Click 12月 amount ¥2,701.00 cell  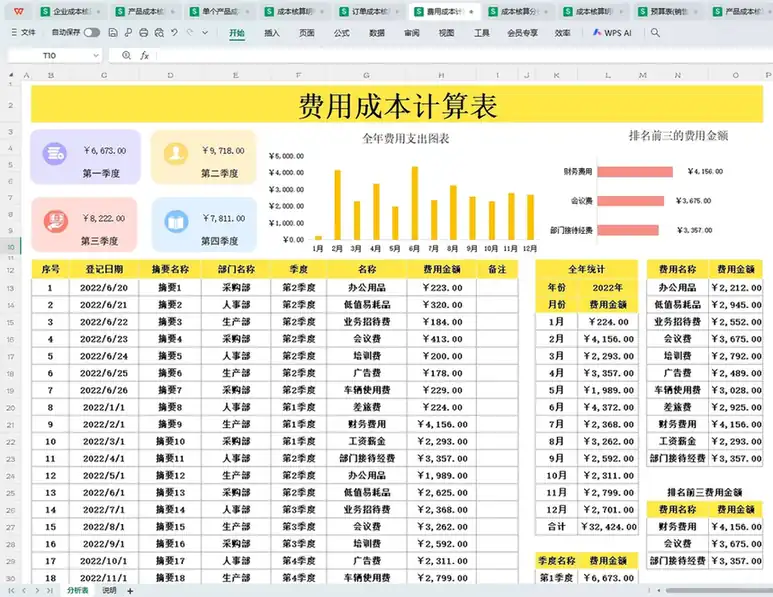click(608, 510)
